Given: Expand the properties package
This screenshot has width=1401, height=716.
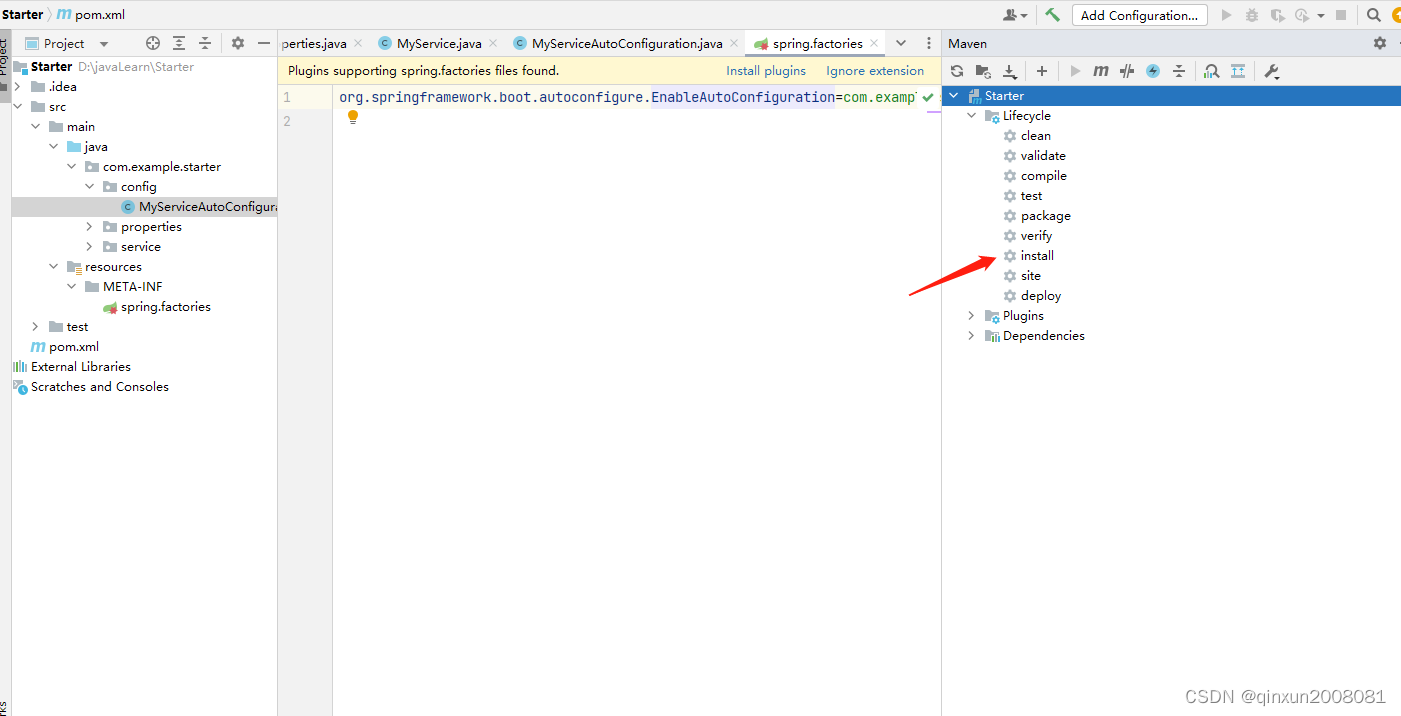Looking at the screenshot, I should [x=90, y=227].
